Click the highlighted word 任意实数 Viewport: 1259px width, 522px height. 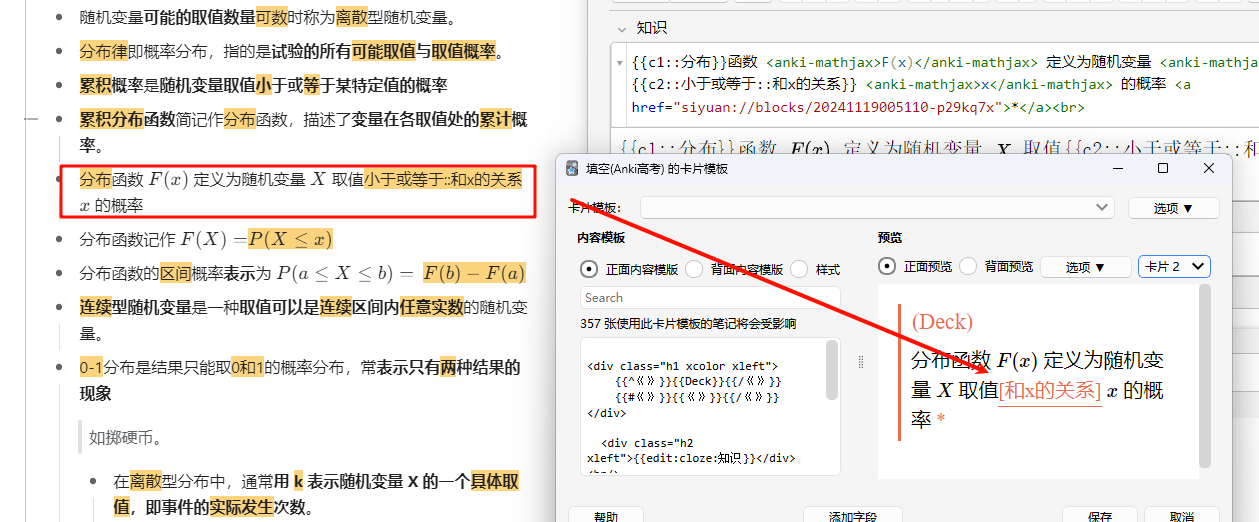click(432, 309)
